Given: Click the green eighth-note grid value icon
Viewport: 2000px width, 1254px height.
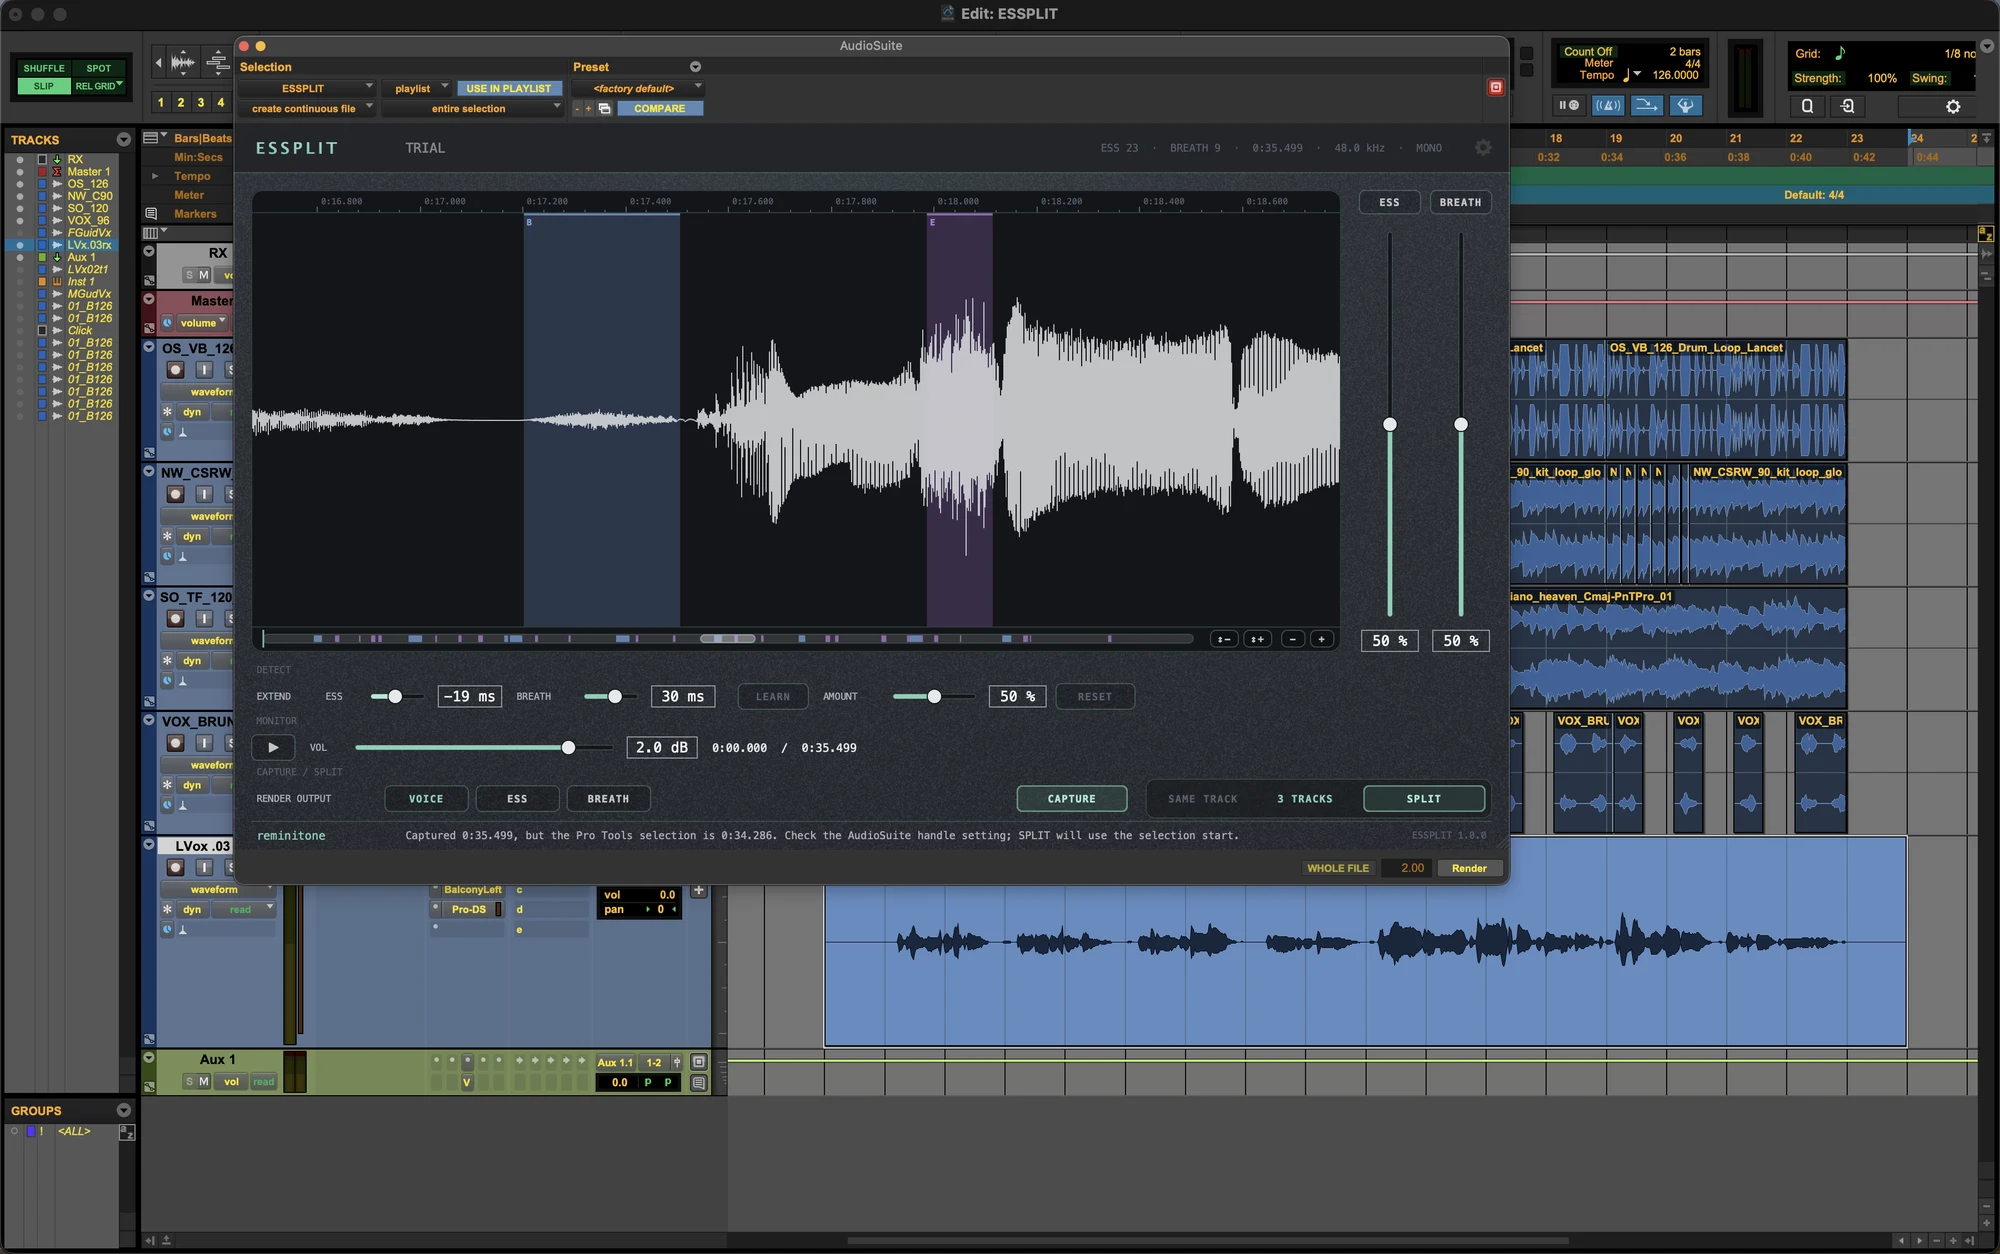Looking at the screenshot, I should coord(1840,53).
